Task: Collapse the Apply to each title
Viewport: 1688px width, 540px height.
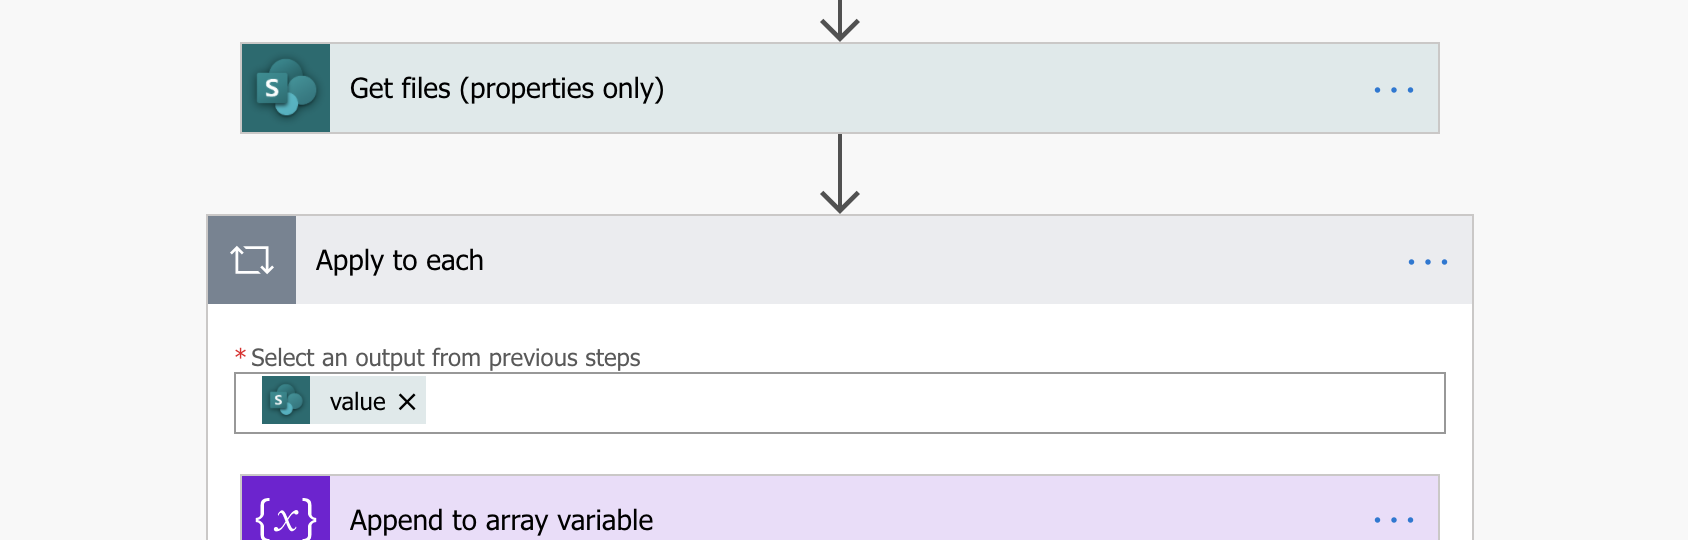Action: [x=400, y=260]
